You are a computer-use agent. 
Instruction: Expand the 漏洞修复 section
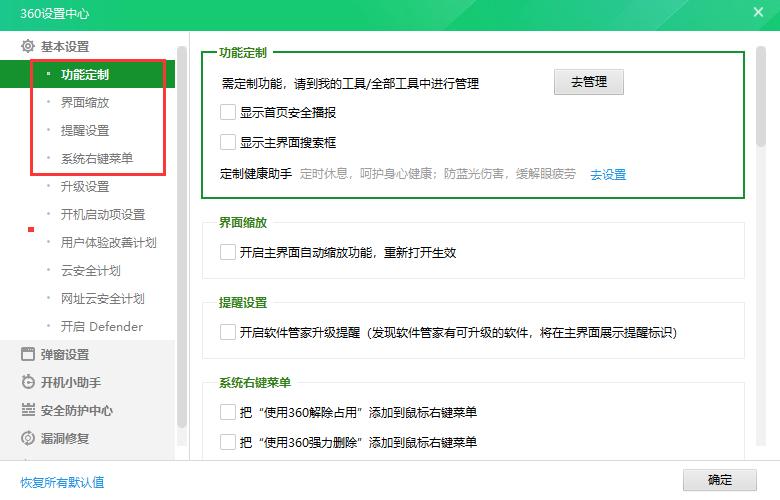65,438
